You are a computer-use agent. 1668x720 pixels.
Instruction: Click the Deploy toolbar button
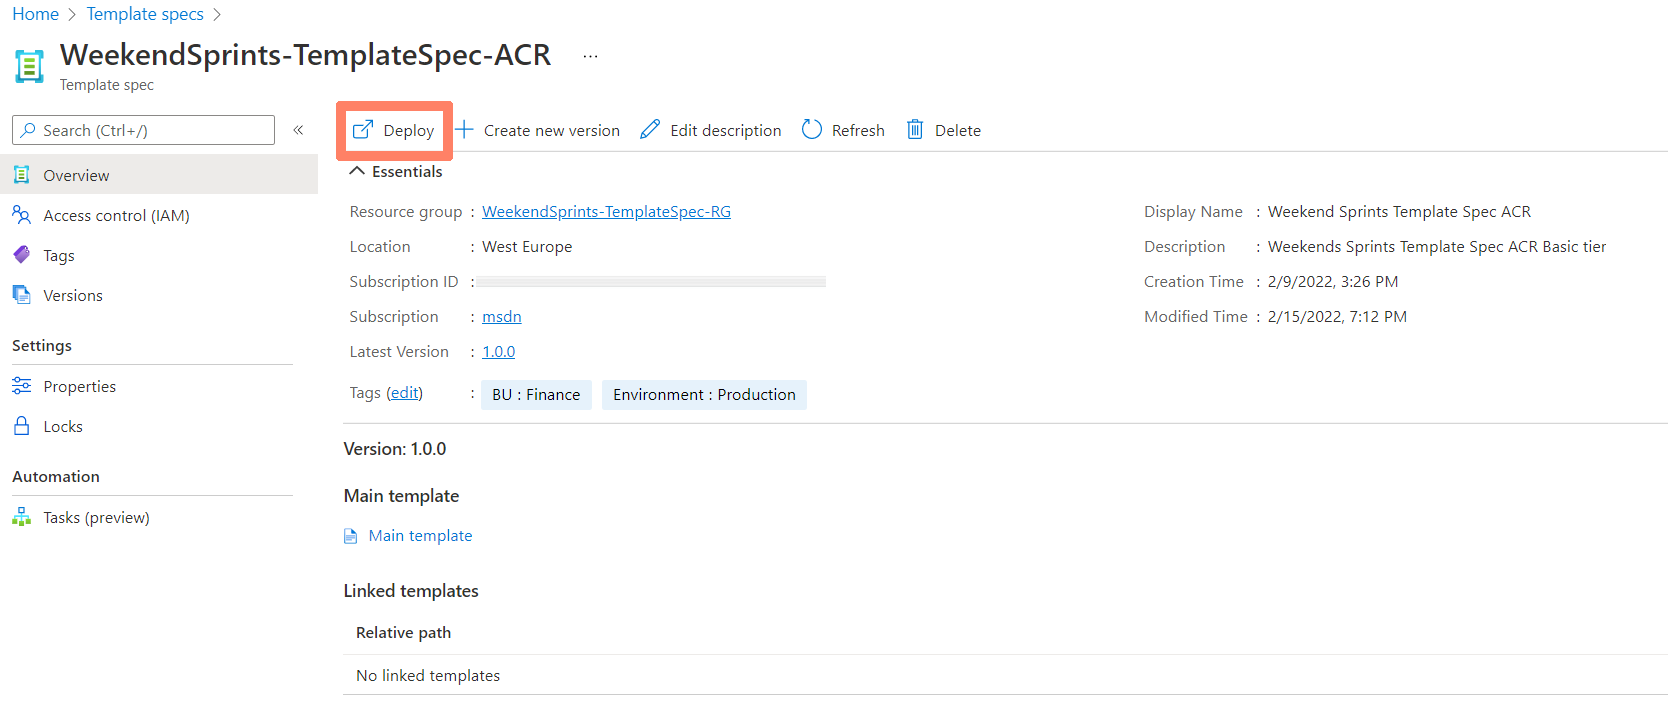394,130
